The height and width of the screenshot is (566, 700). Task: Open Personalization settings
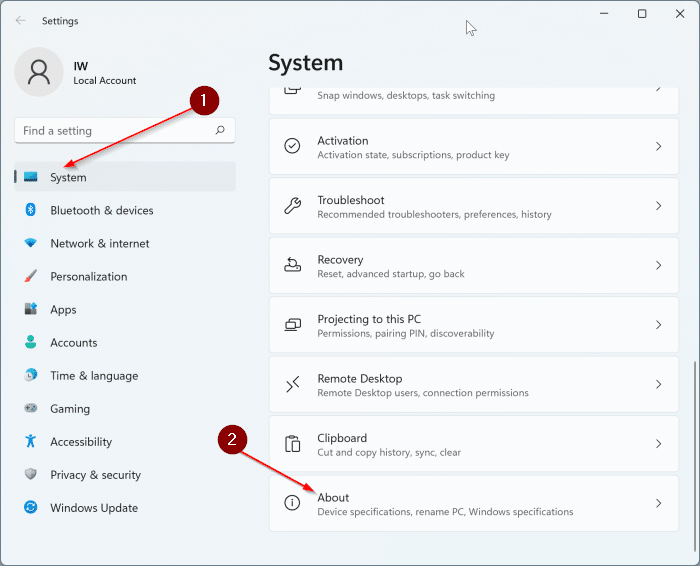125,276
